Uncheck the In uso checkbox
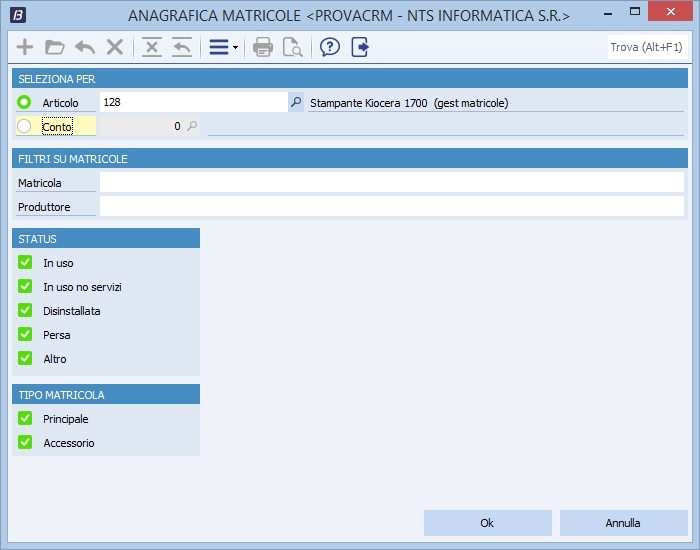 (x=26, y=262)
